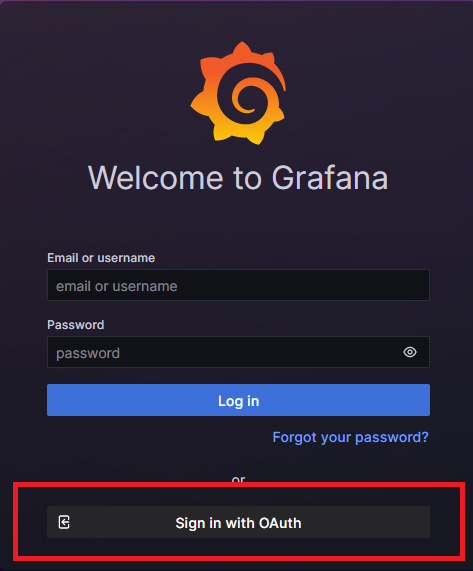Click the word Welcome in the heading

155,178
